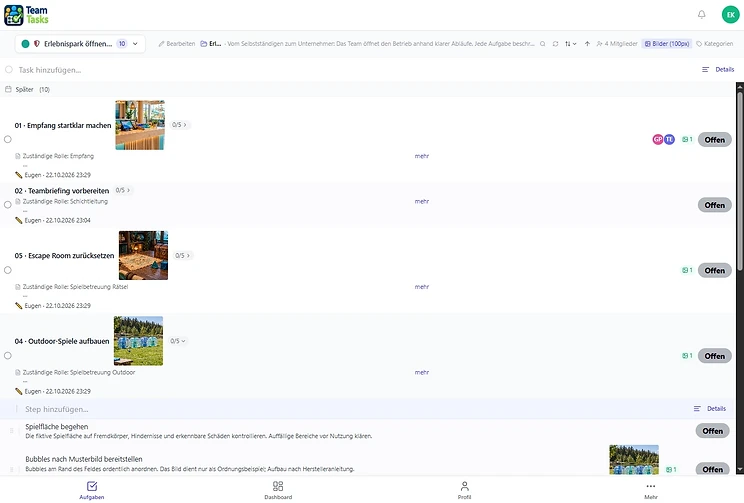
Task: Change Offen status of Escape Room task
Action: pyautogui.click(x=715, y=270)
